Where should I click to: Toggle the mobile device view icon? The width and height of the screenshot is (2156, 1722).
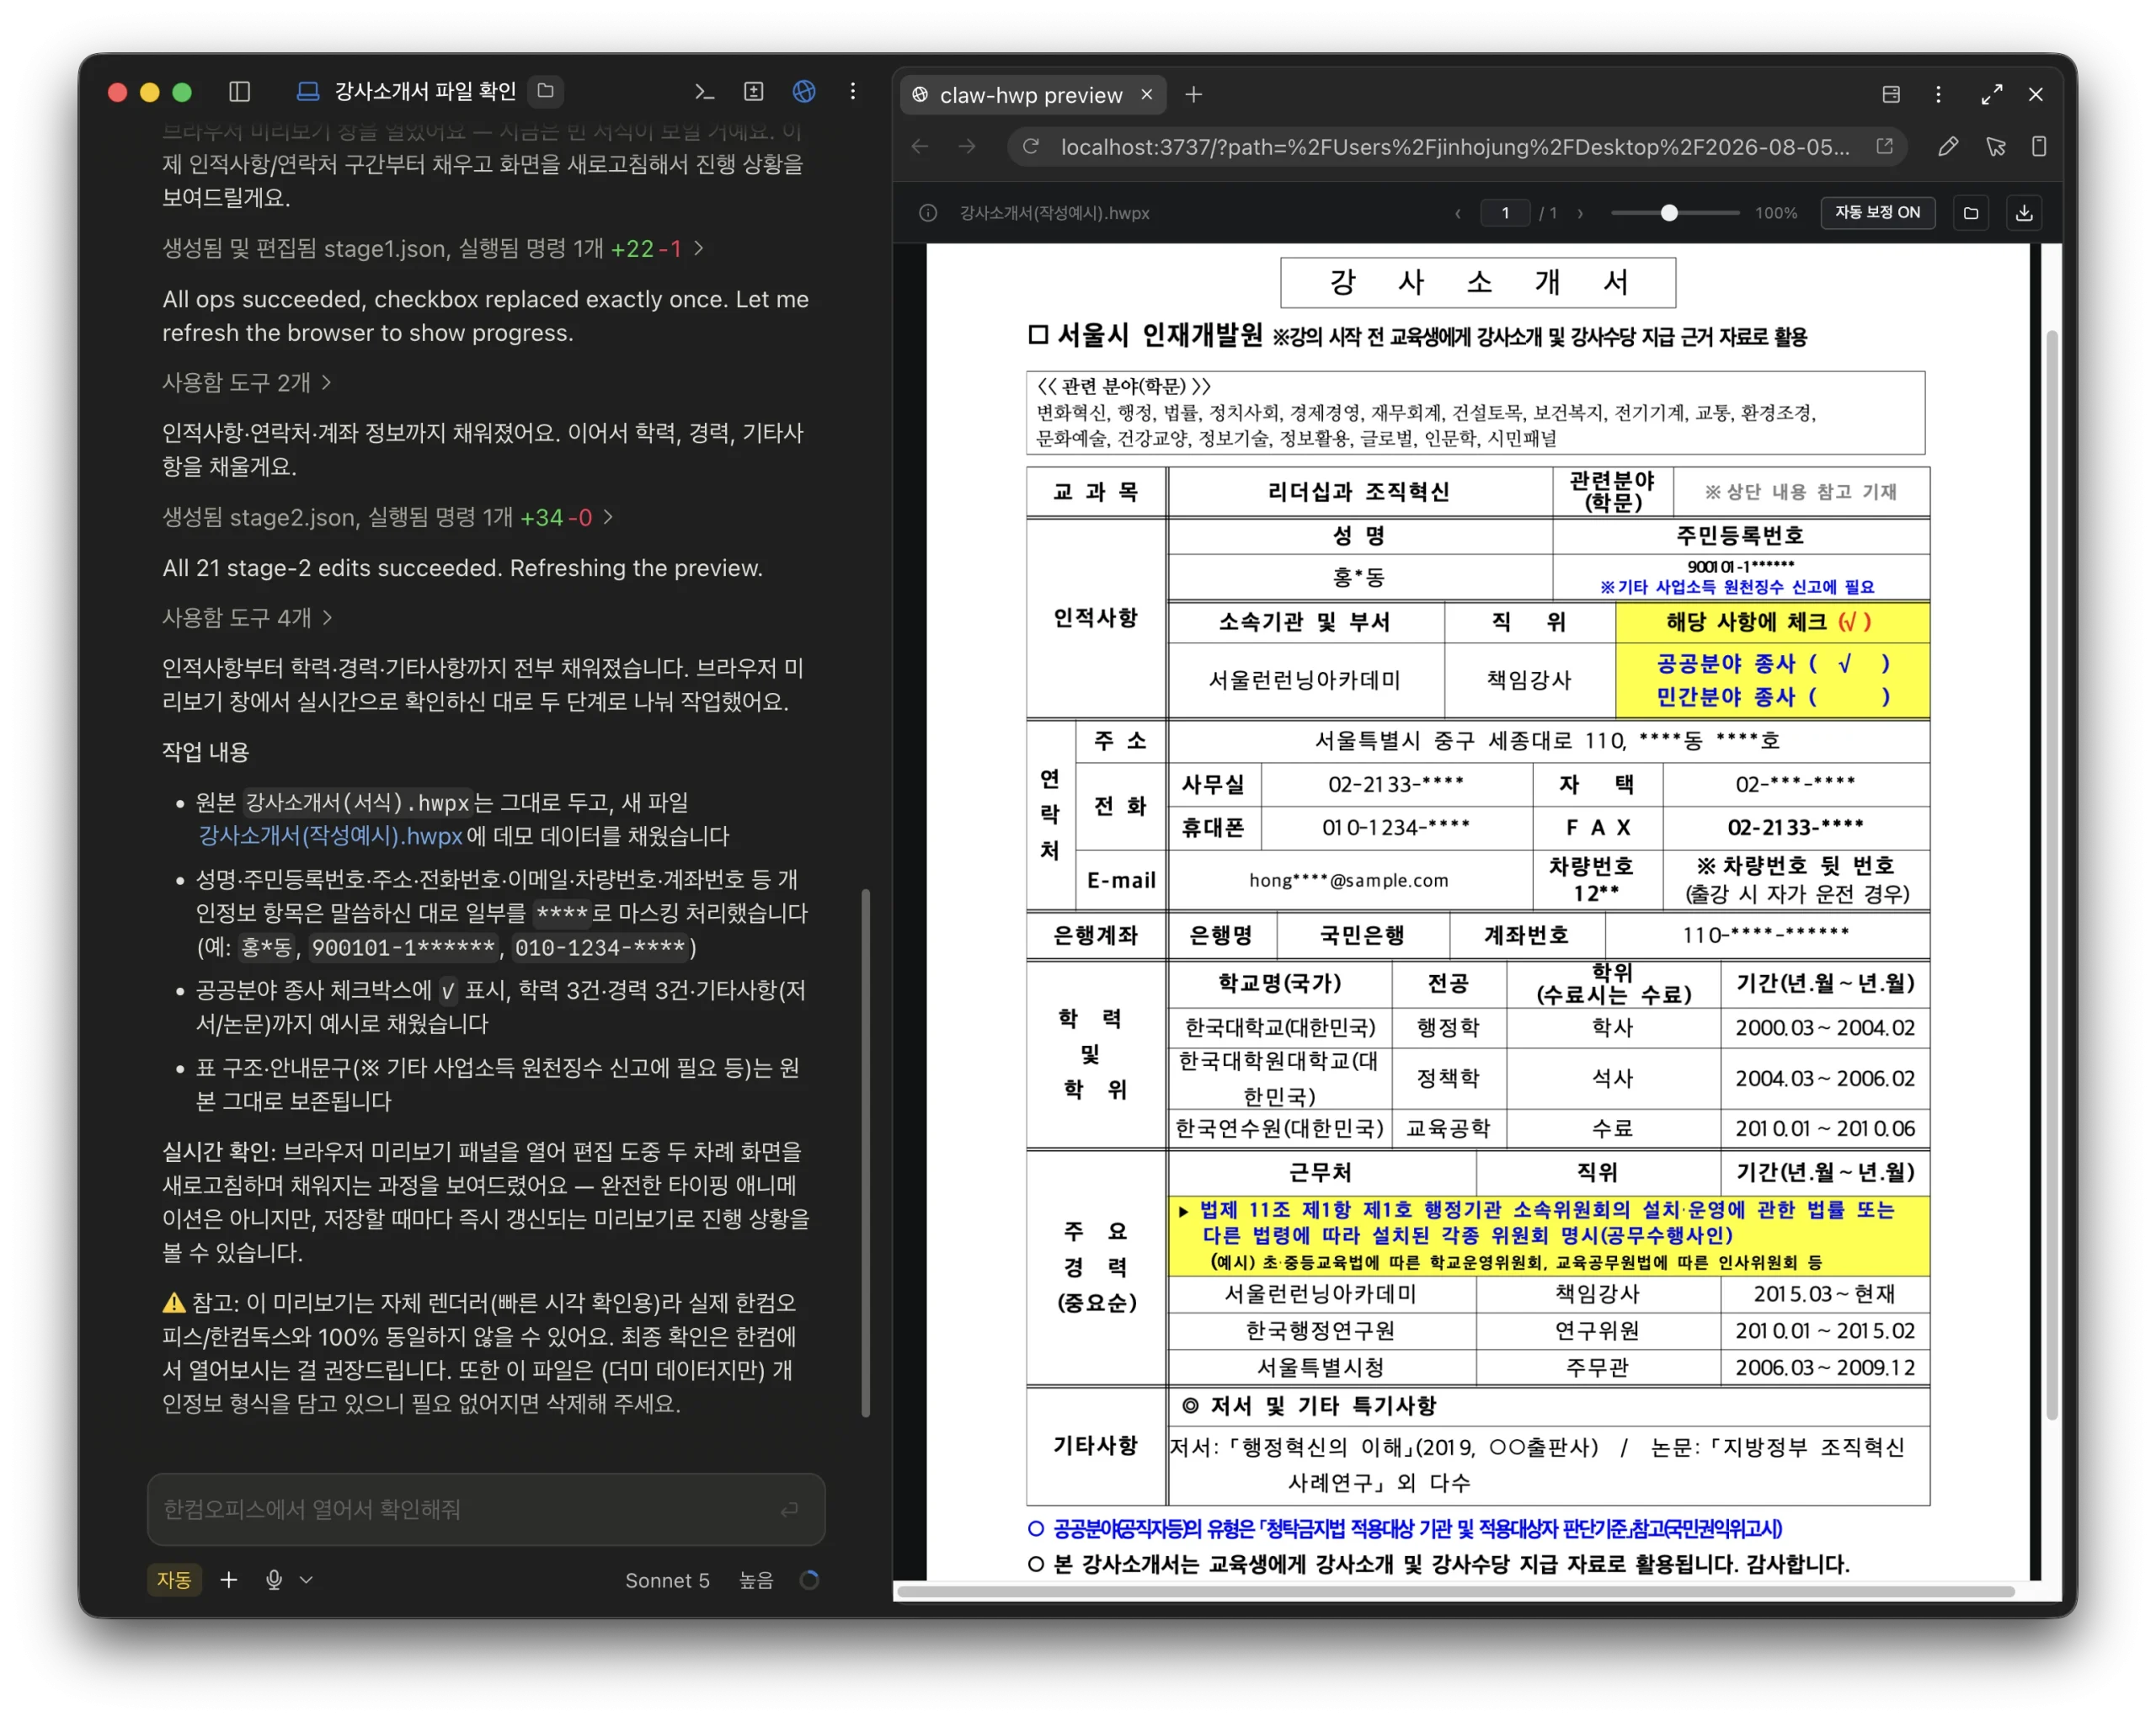point(2039,147)
